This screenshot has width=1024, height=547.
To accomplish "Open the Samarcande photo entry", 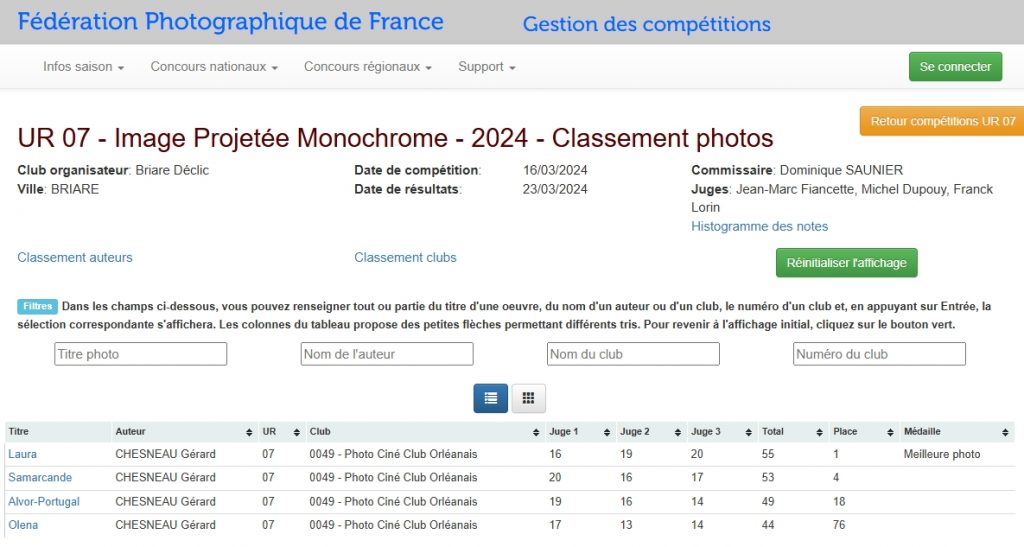I will pos(40,478).
